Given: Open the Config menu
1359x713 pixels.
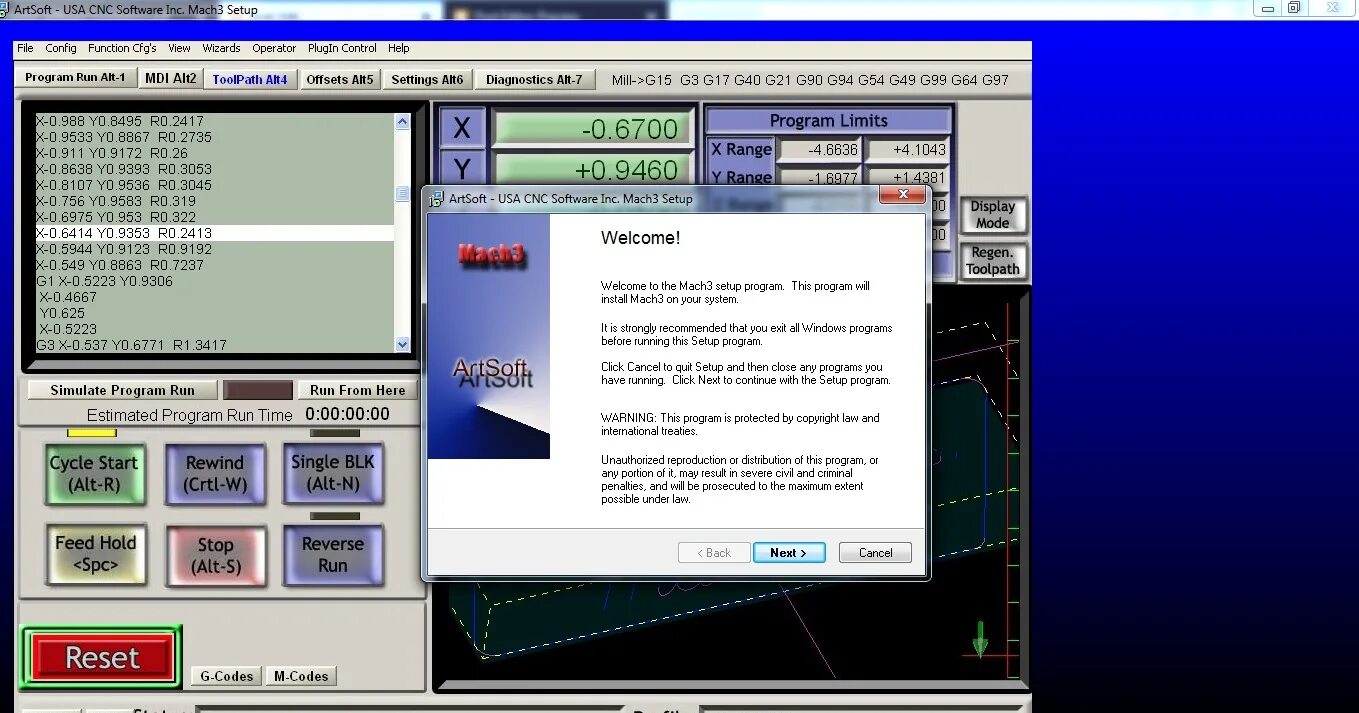Looking at the screenshot, I should click(61, 48).
